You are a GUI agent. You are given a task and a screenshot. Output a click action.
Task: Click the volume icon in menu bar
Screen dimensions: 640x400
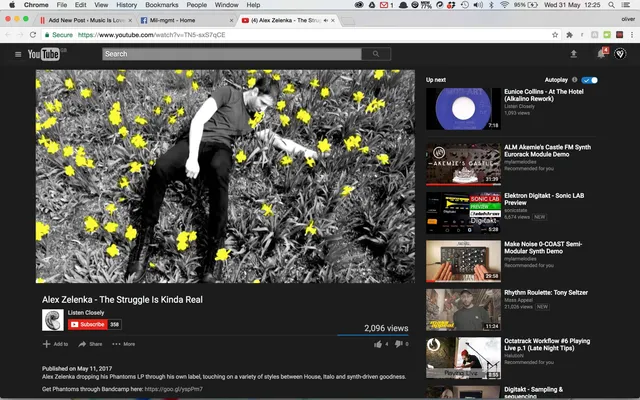[478, 5]
